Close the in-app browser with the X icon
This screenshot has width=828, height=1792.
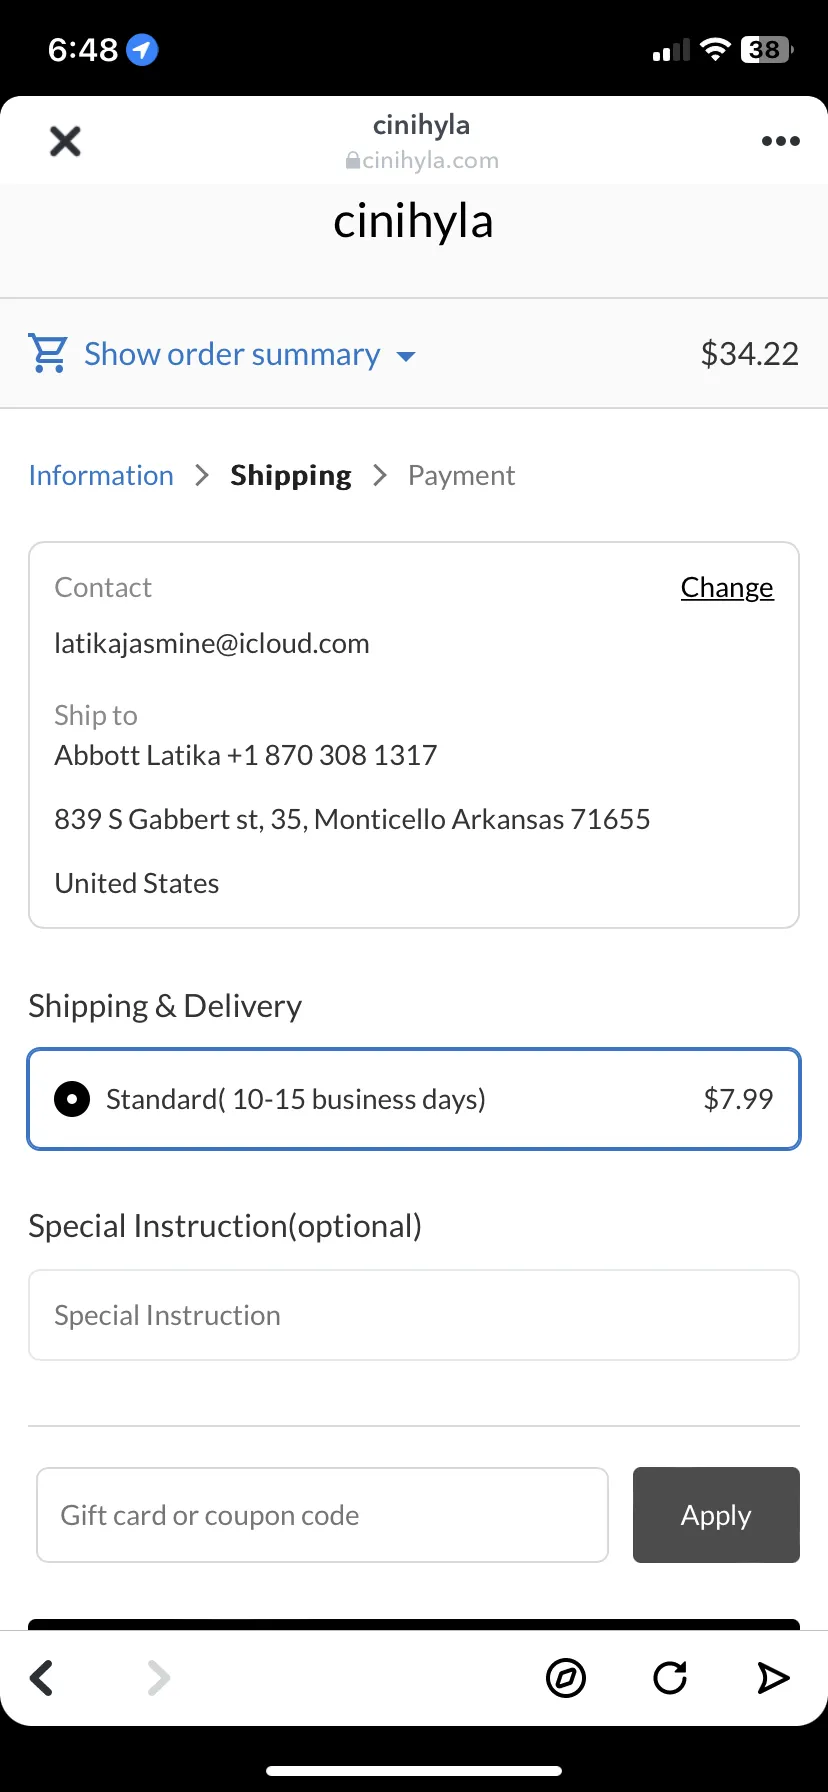(x=65, y=141)
